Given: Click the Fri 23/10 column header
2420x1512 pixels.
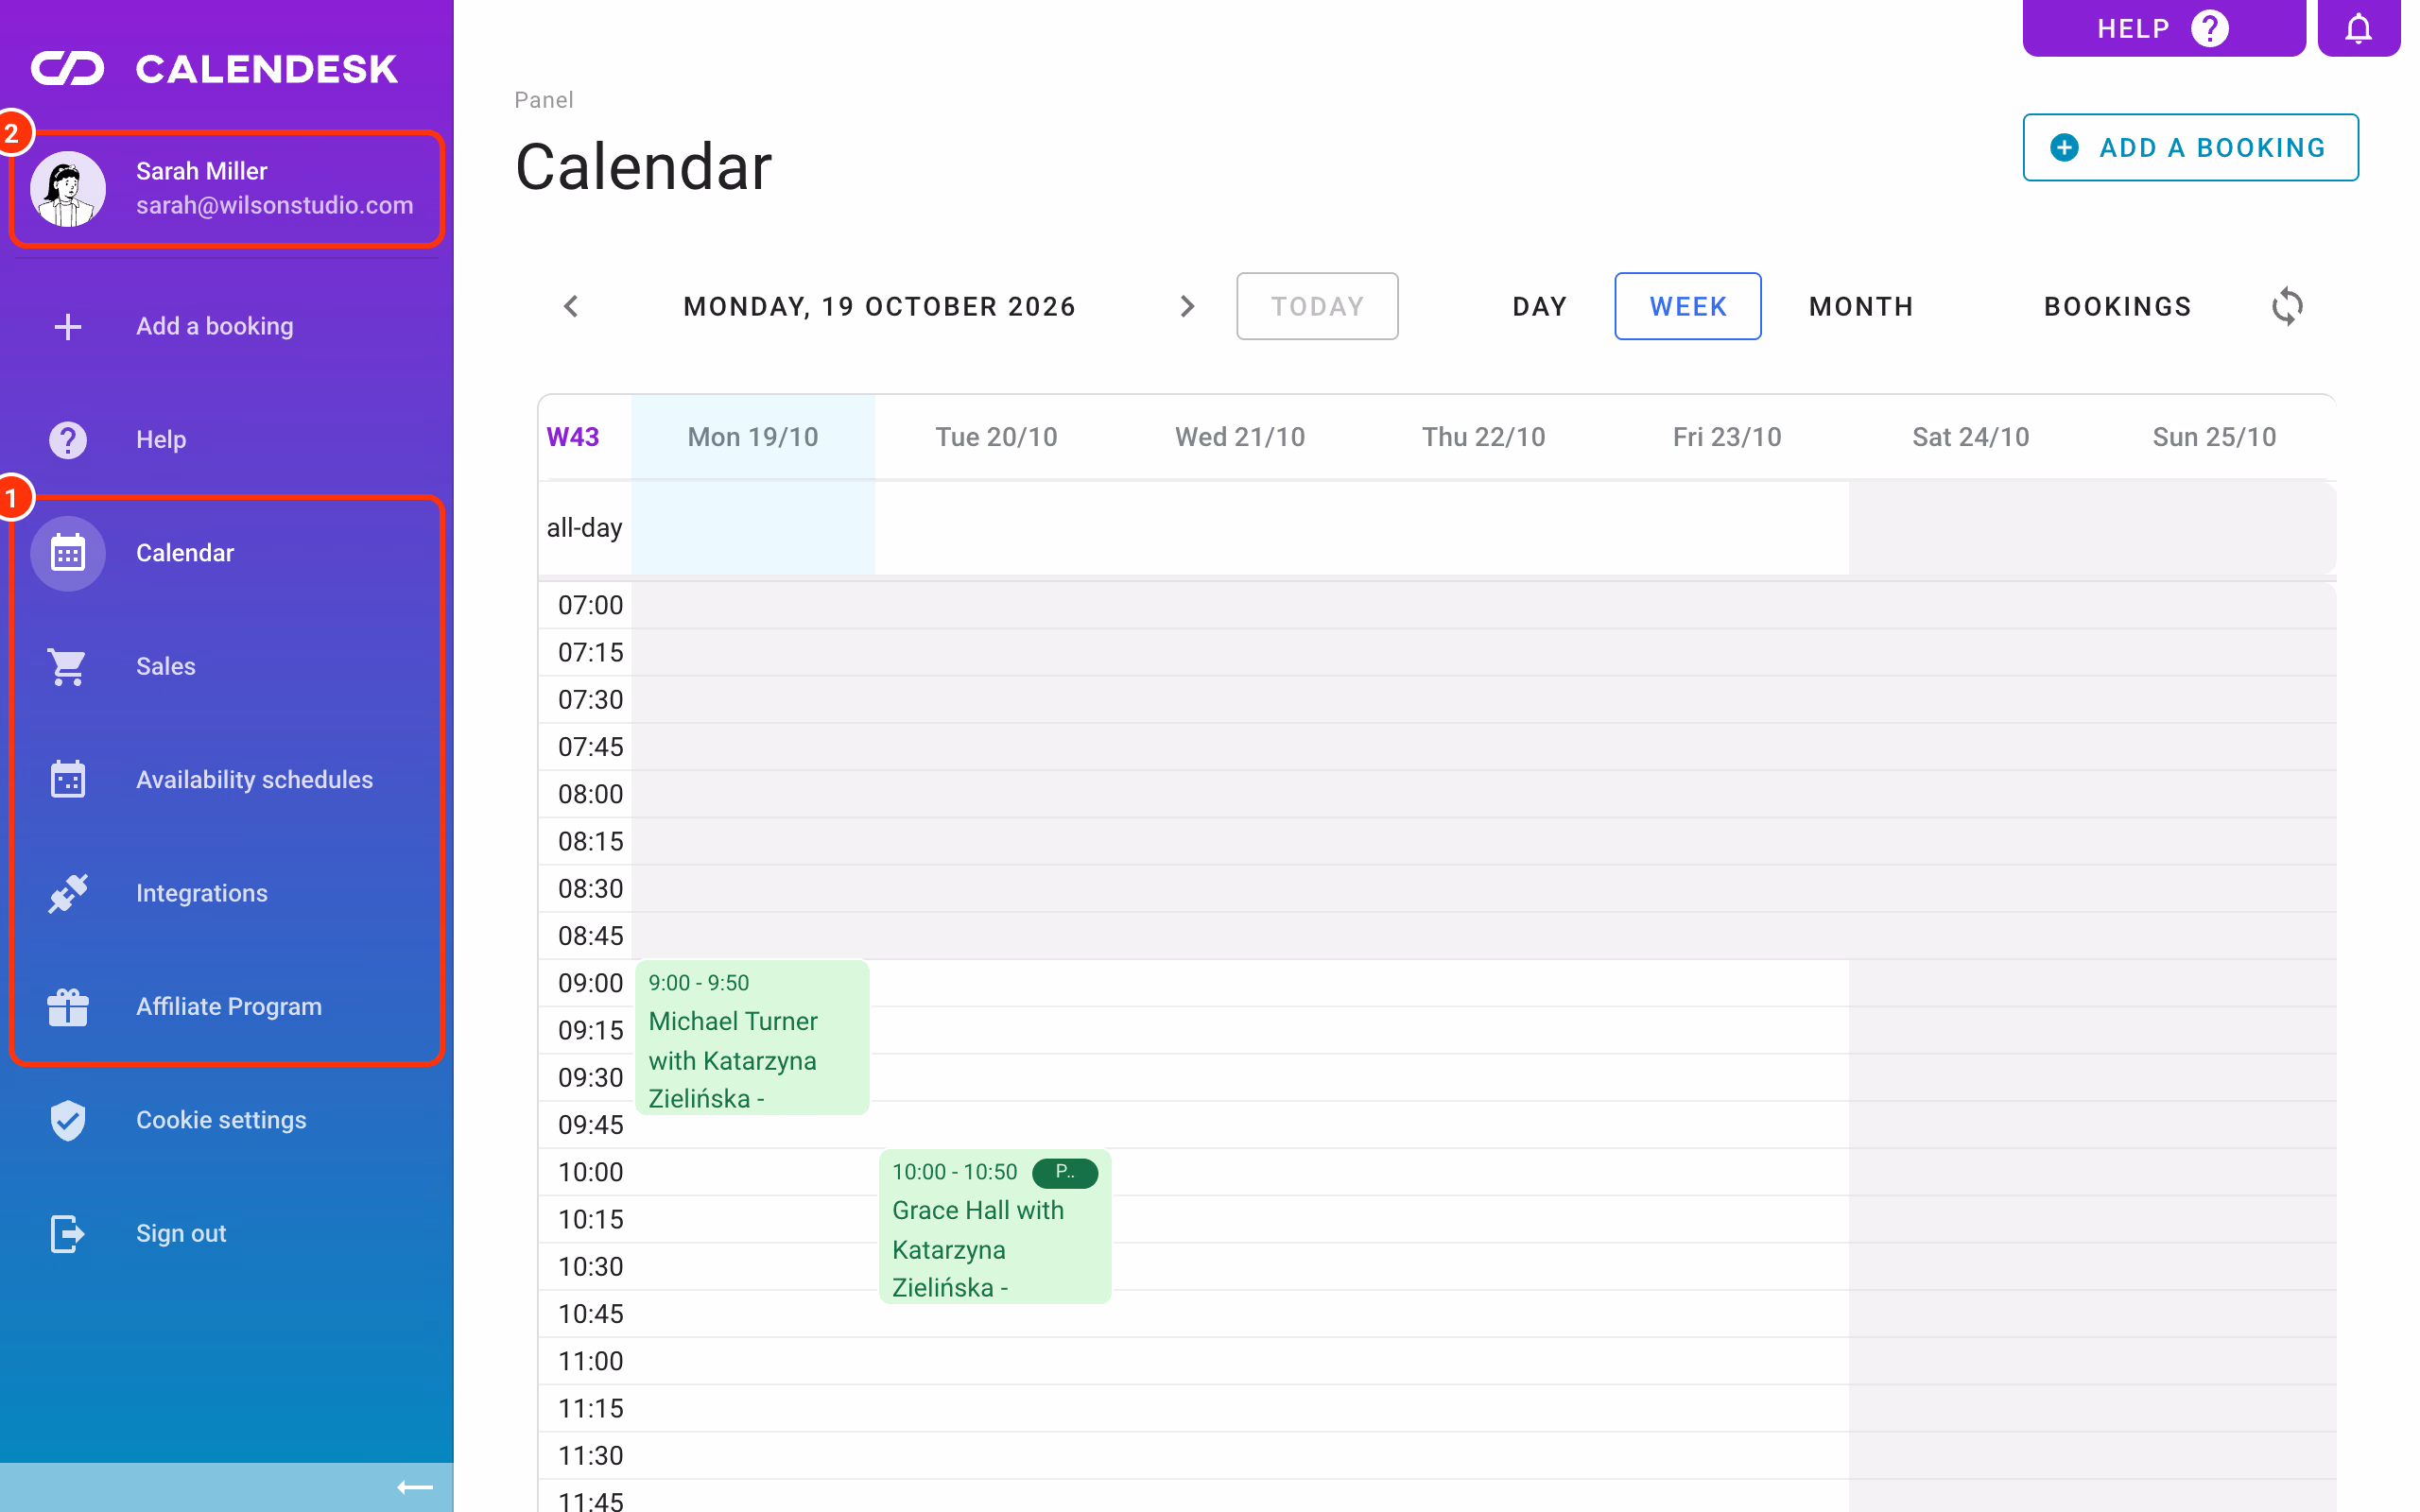Looking at the screenshot, I should pos(1727,437).
